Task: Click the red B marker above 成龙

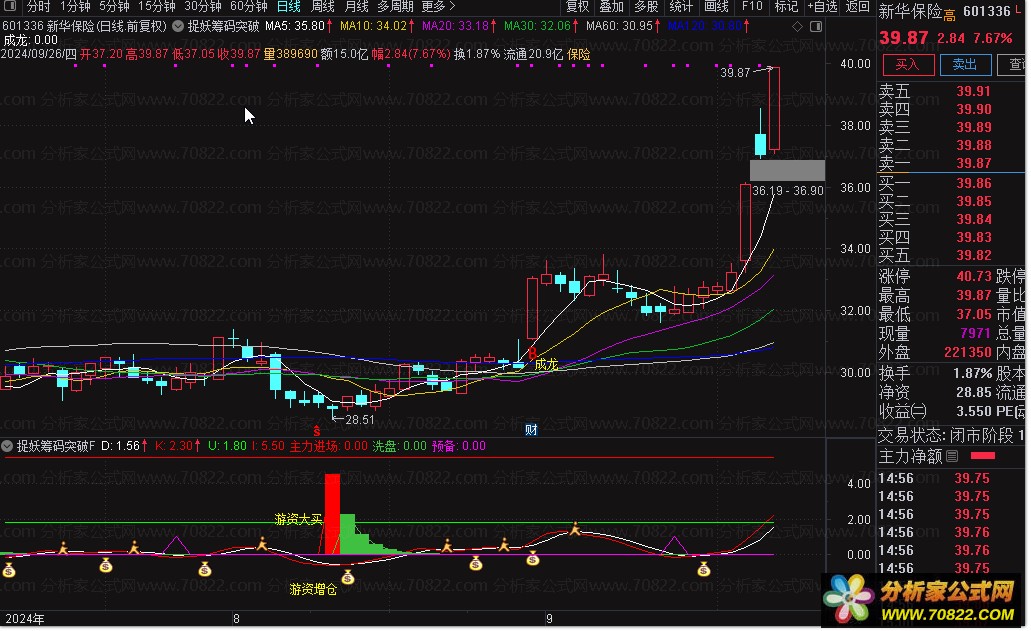Action: pyautogui.click(x=532, y=354)
